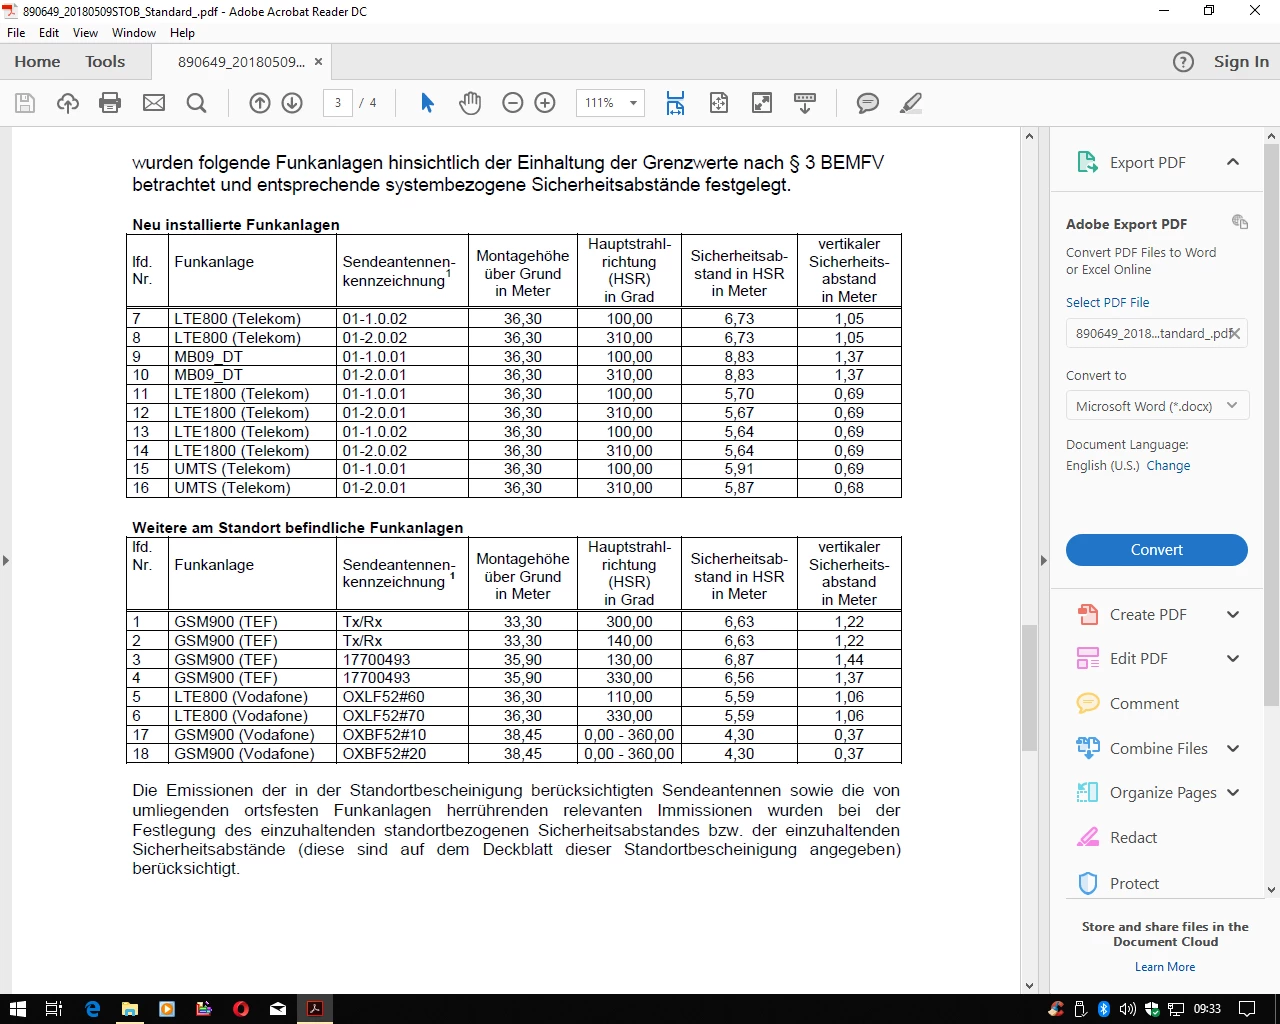Click the Save file icon
The width and height of the screenshot is (1280, 1024).
(25, 103)
